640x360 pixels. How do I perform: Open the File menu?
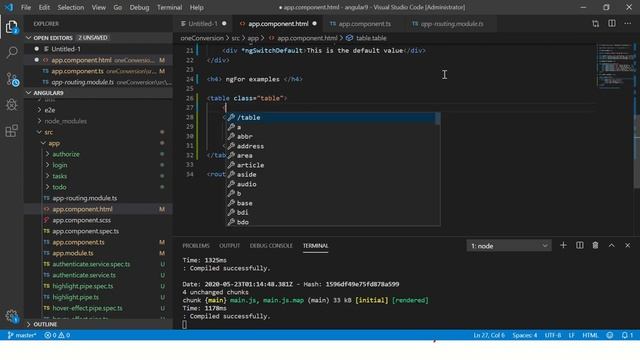coord(26,7)
